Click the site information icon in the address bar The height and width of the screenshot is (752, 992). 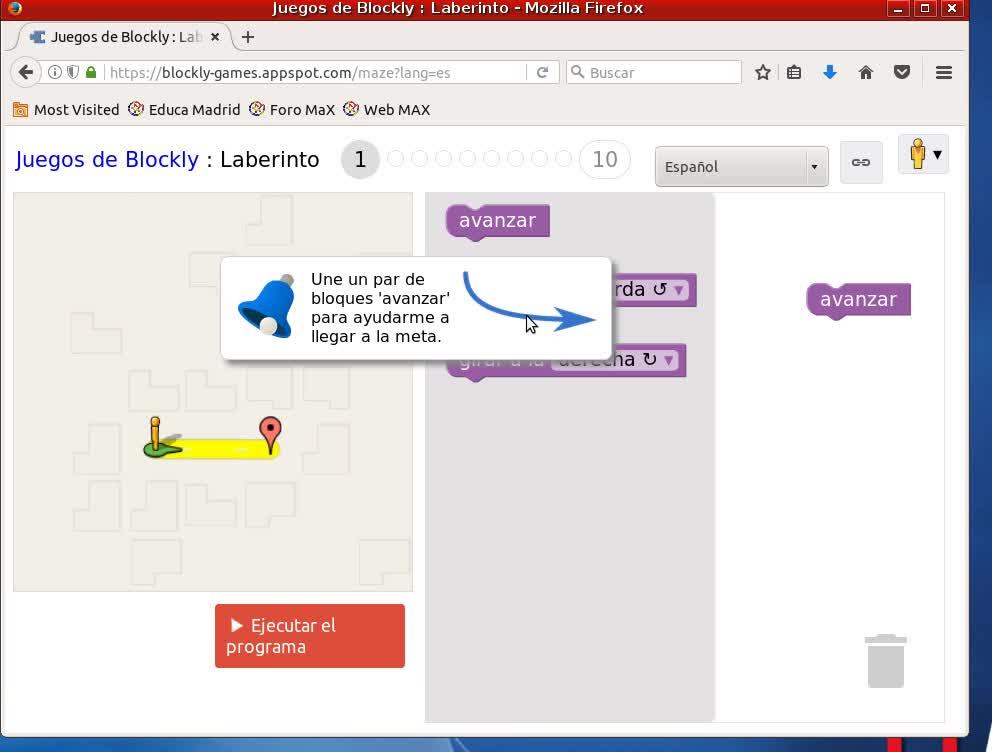coord(55,72)
